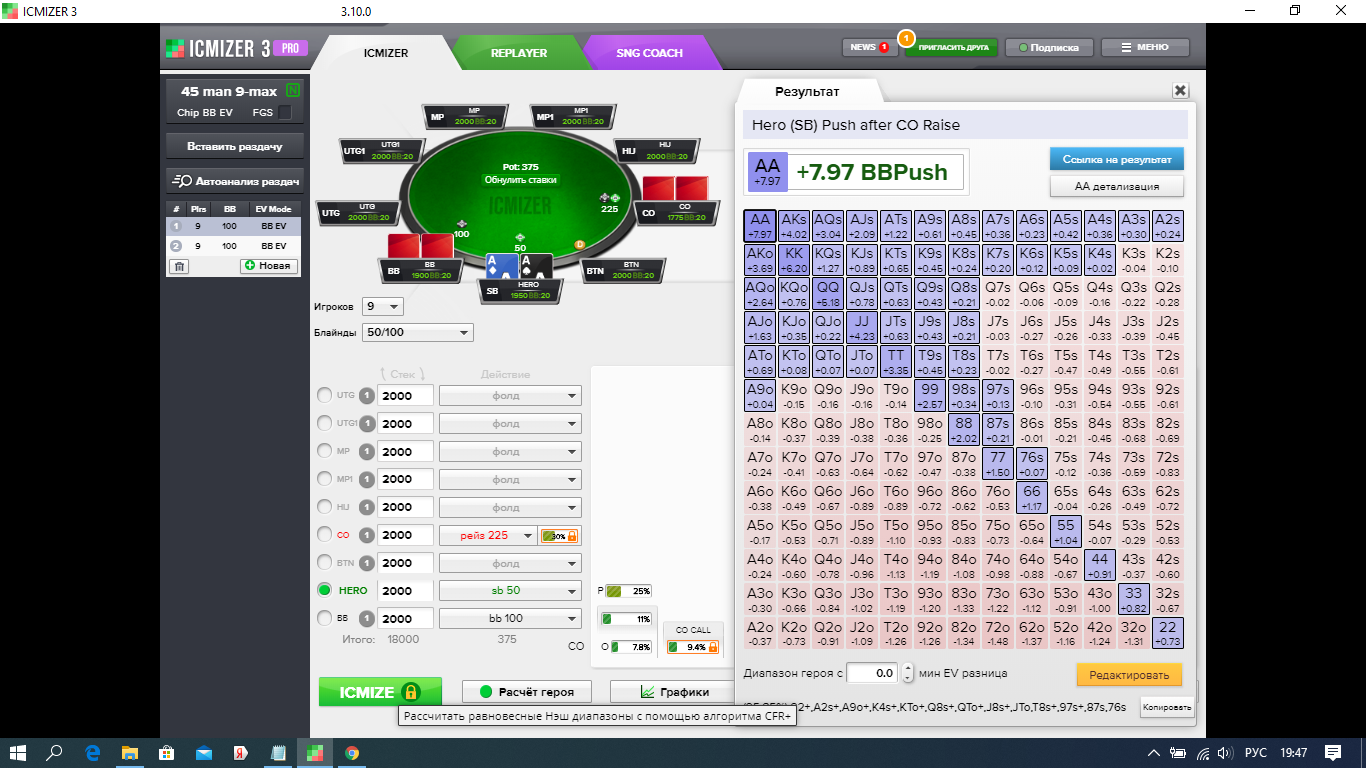This screenshot has height=768, width=1366.
Task: Open the Yandex browser taskbar icon
Action: 241,752
